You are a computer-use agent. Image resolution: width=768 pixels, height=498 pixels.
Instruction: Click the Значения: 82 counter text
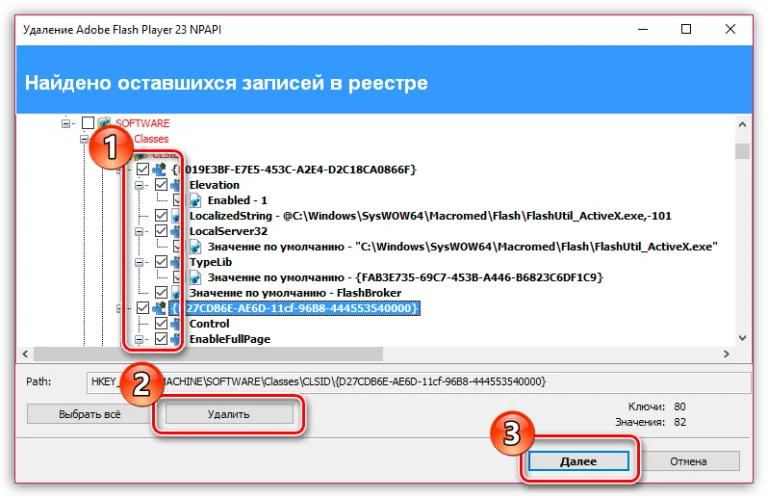[650, 422]
